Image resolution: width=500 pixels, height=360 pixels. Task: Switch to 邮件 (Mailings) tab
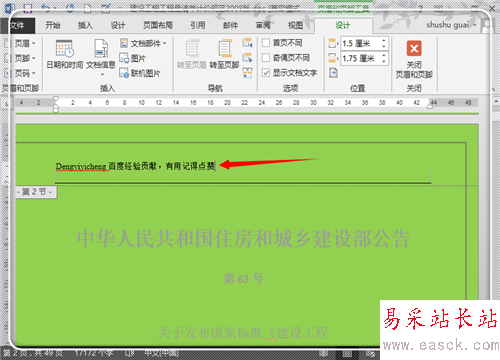click(x=230, y=25)
